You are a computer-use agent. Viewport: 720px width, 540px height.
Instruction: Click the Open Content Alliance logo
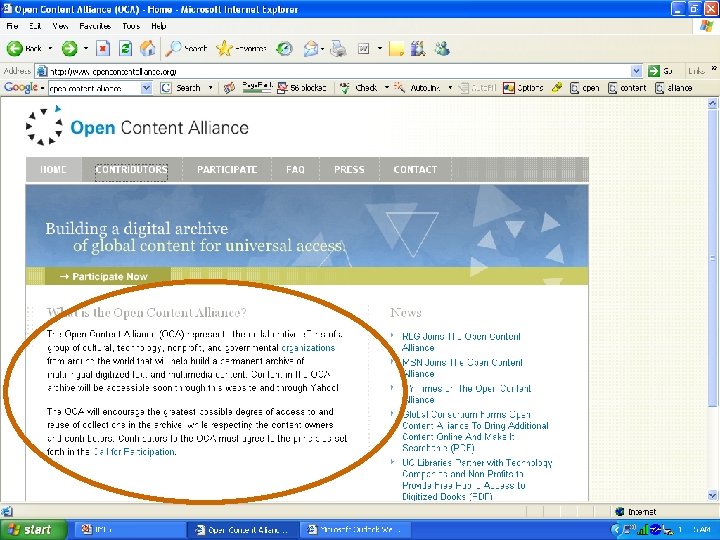coord(137,126)
